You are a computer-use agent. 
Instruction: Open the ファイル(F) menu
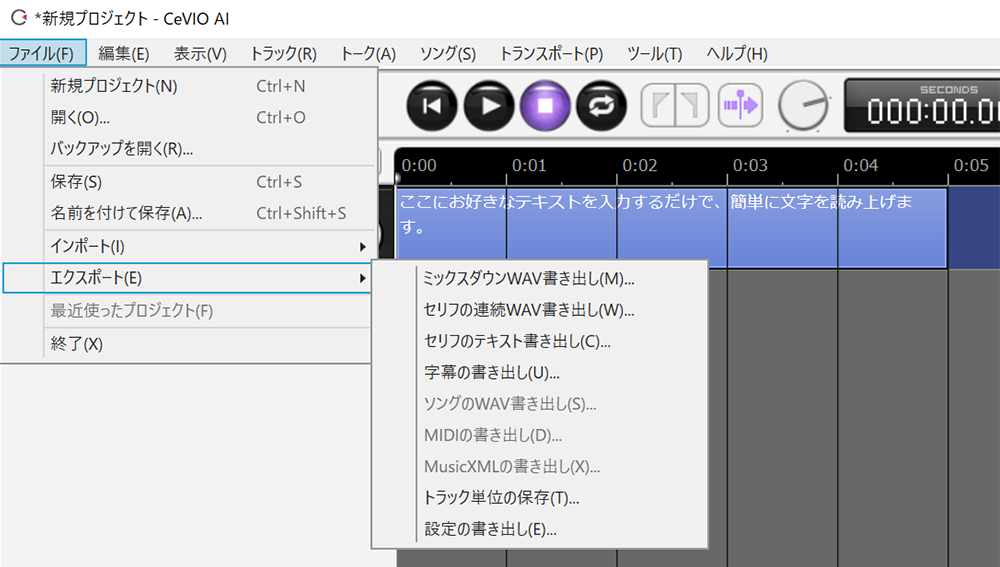(43, 54)
